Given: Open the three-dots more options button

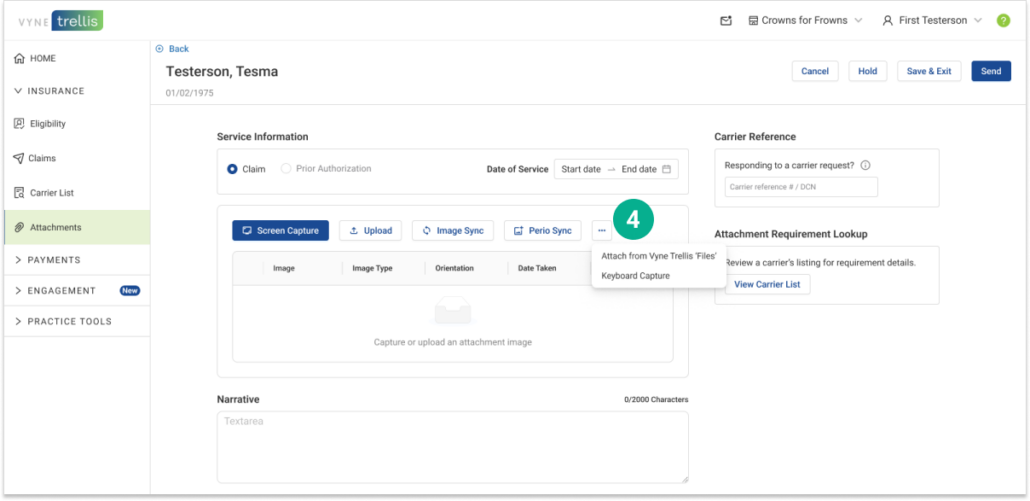Looking at the screenshot, I should (x=601, y=231).
